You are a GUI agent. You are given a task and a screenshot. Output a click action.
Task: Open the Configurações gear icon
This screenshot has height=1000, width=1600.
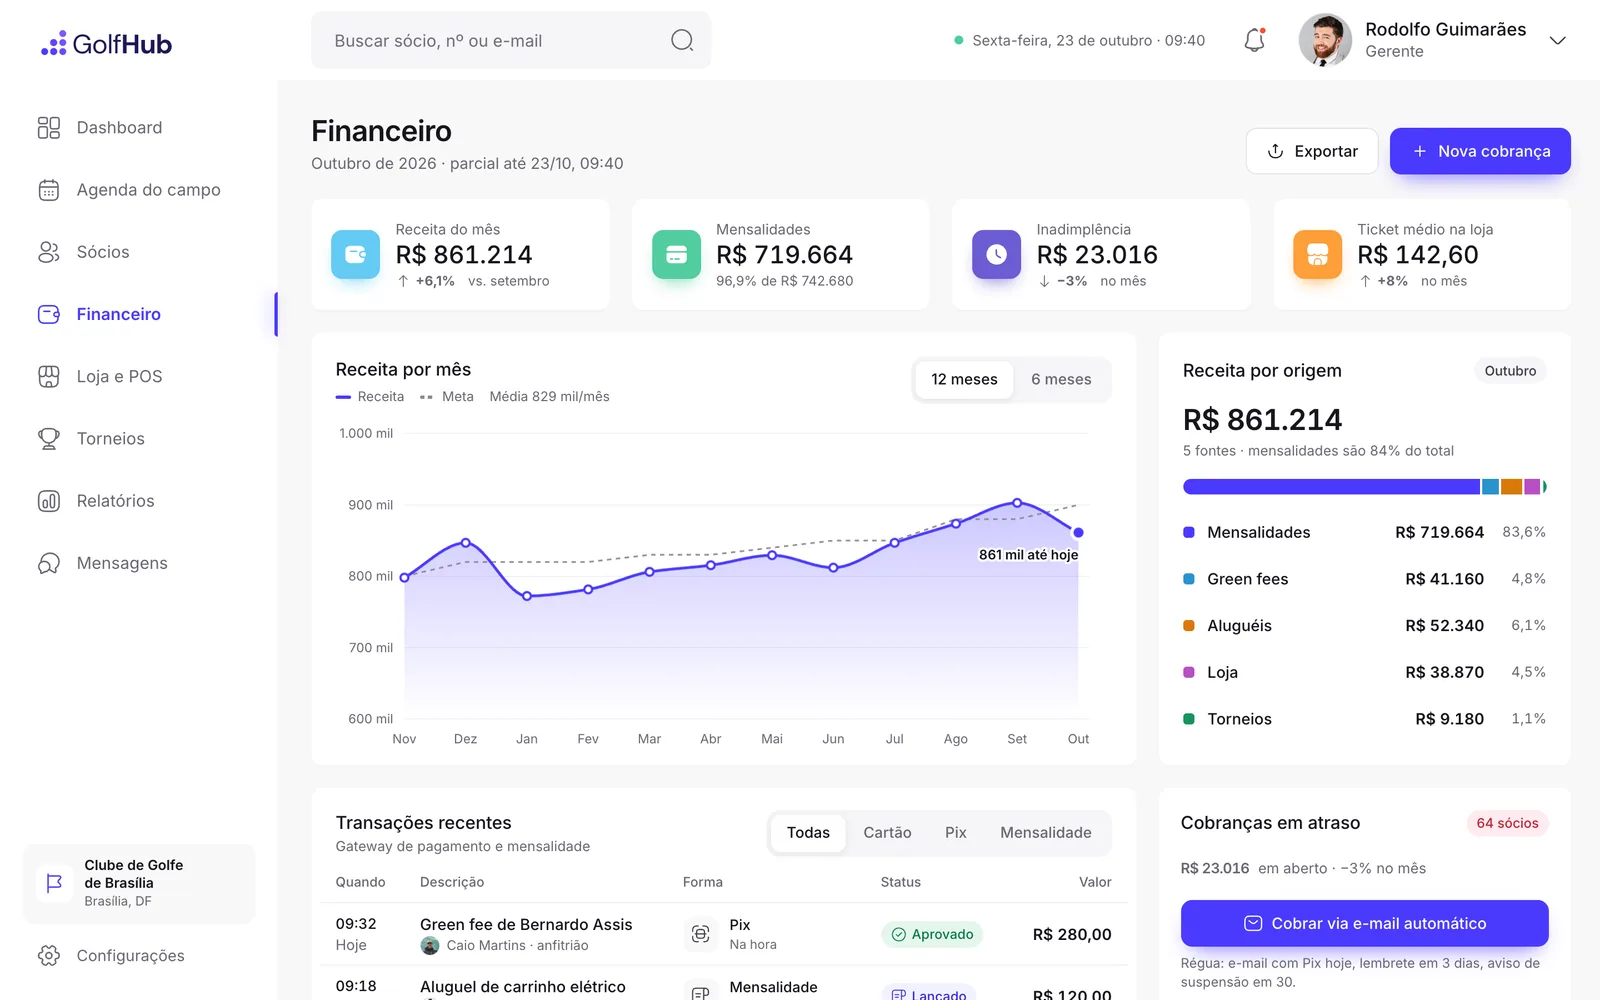(x=49, y=955)
